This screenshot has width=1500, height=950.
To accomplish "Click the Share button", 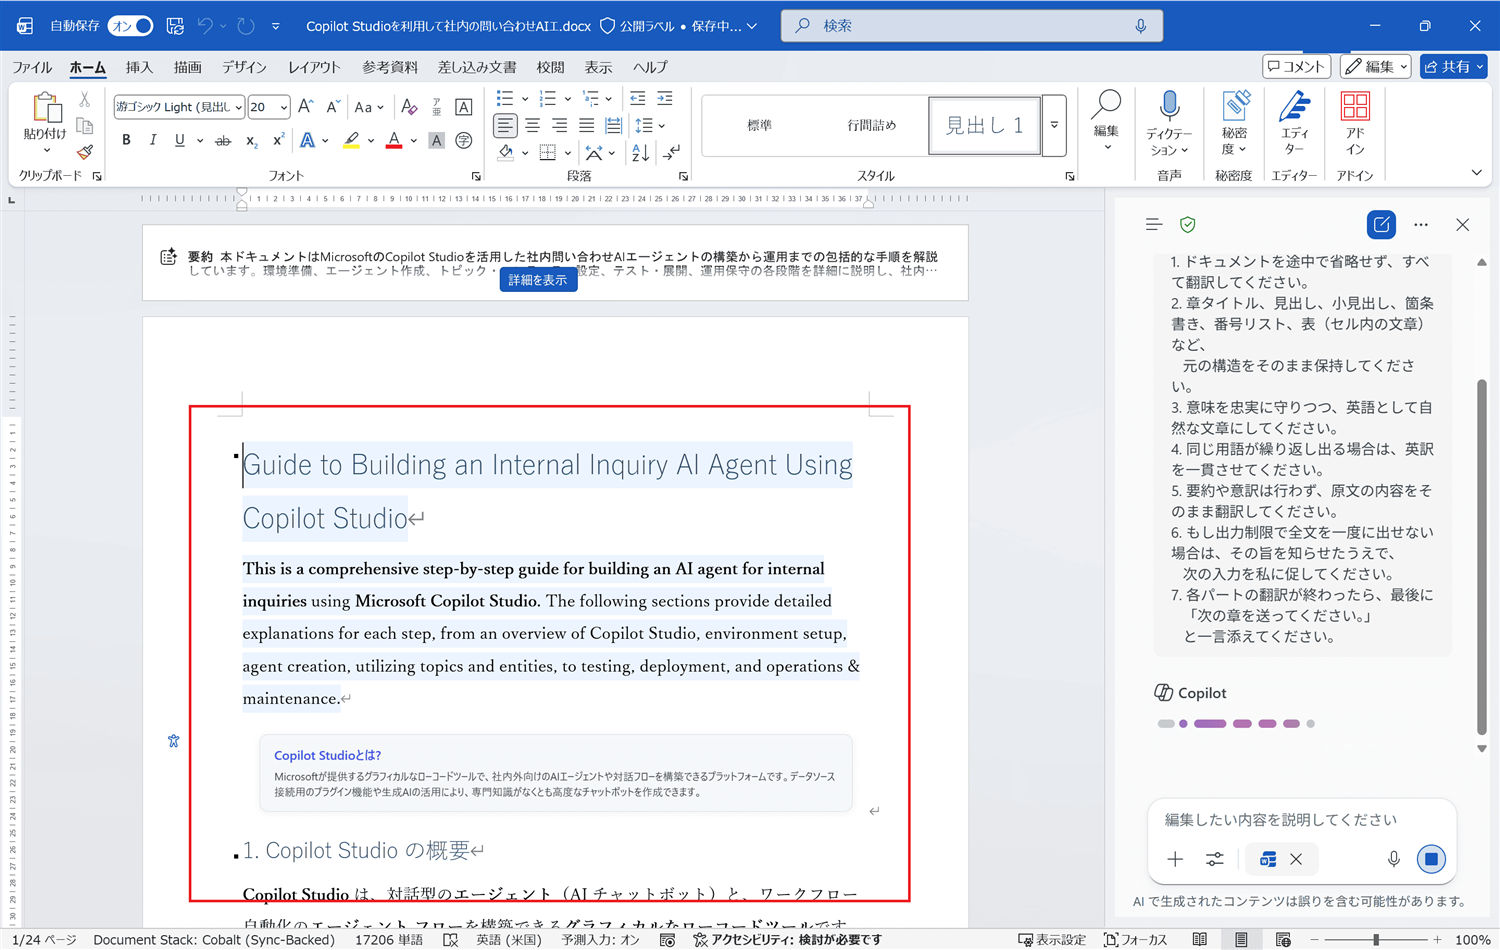I will [x=1453, y=66].
